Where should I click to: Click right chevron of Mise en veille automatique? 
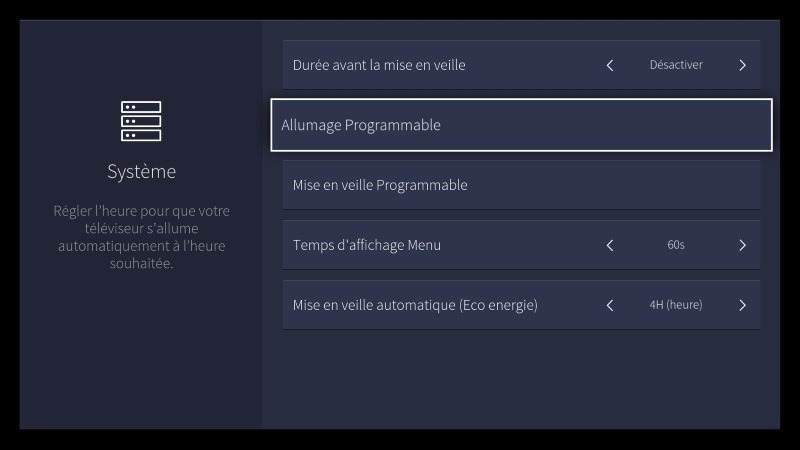click(x=742, y=305)
